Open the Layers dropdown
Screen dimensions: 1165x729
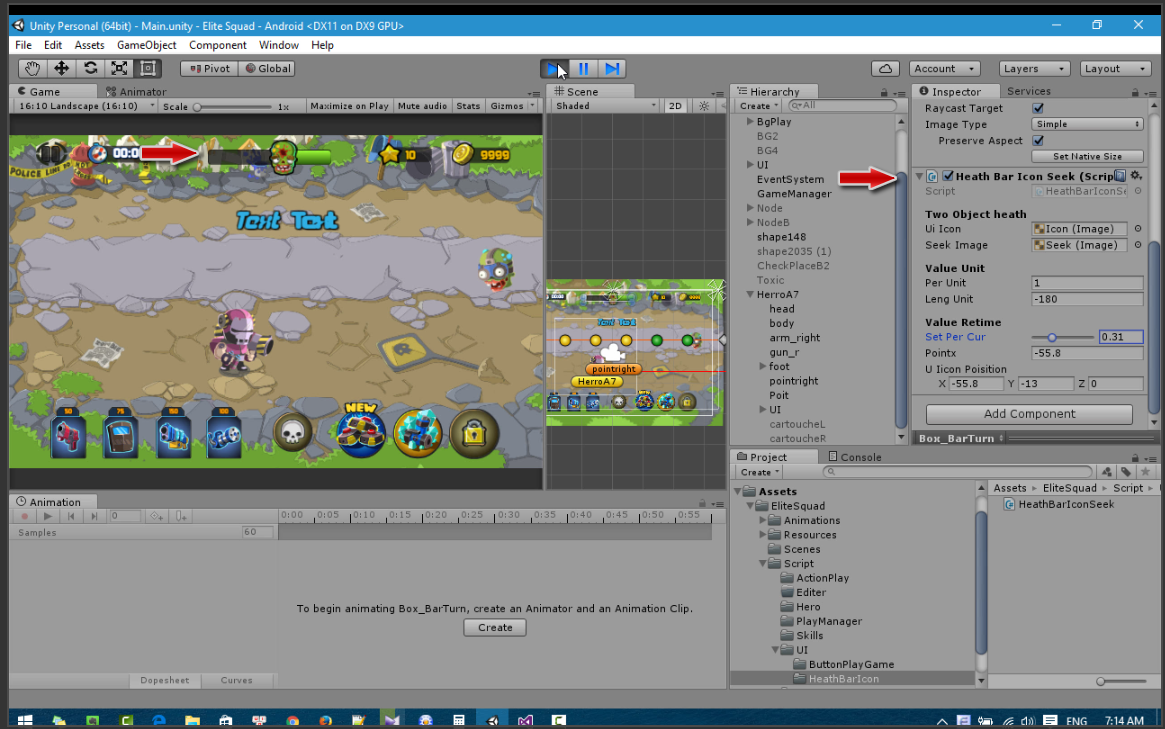1033,68
